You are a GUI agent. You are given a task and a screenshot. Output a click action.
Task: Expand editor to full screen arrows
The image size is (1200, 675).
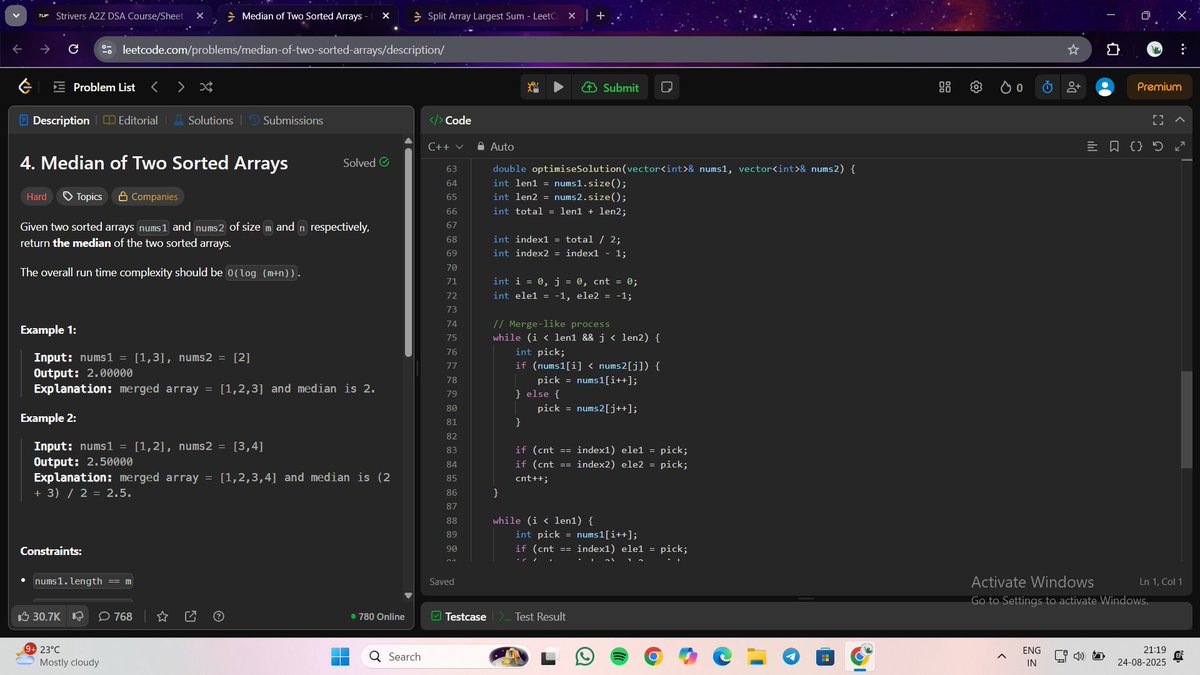pos(1179,147)
